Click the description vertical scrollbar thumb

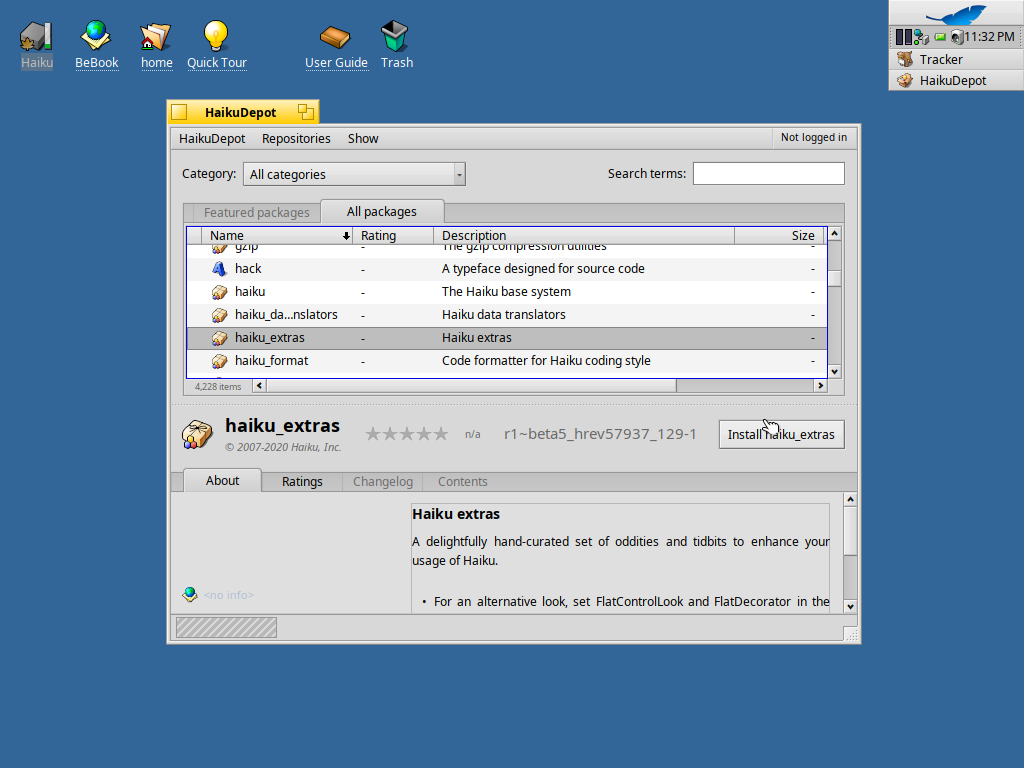tap(850, 530)
